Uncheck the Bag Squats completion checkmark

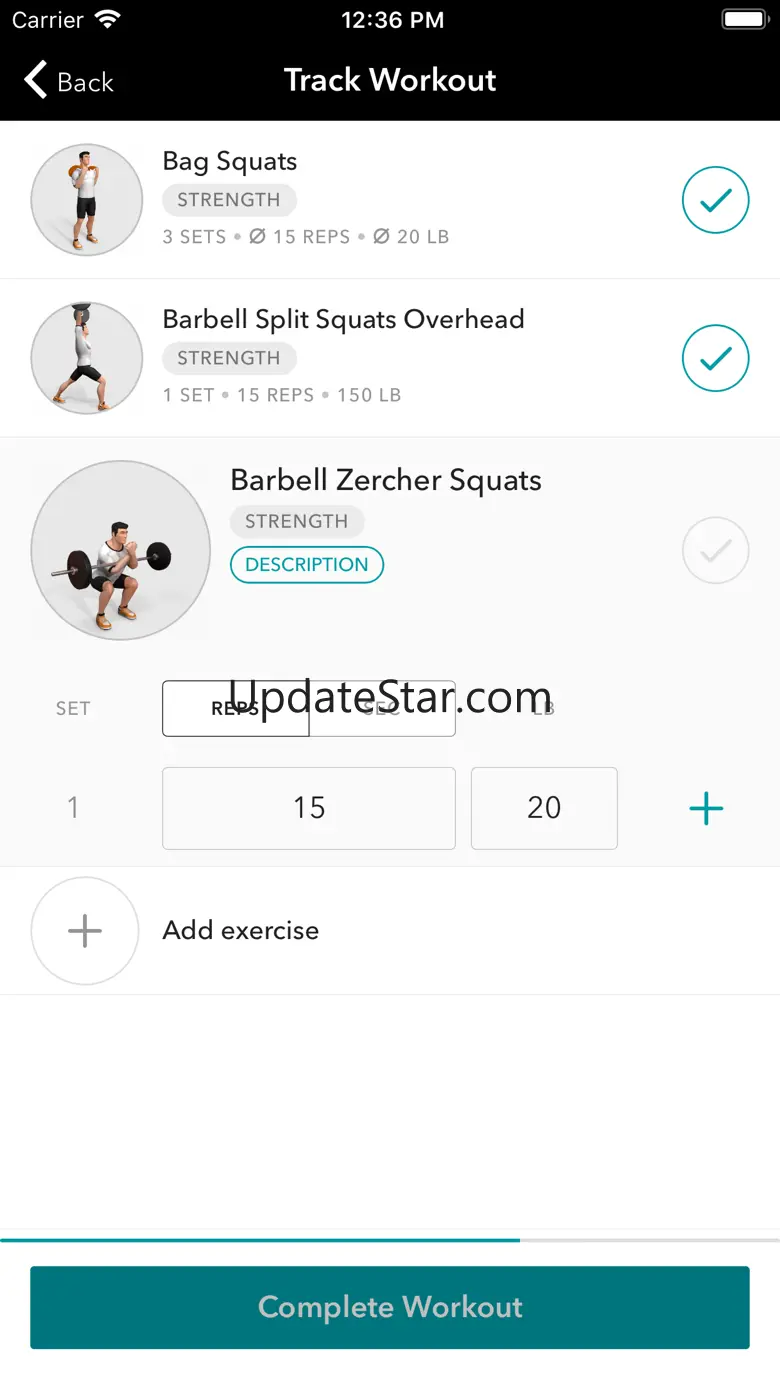point(715,200)
